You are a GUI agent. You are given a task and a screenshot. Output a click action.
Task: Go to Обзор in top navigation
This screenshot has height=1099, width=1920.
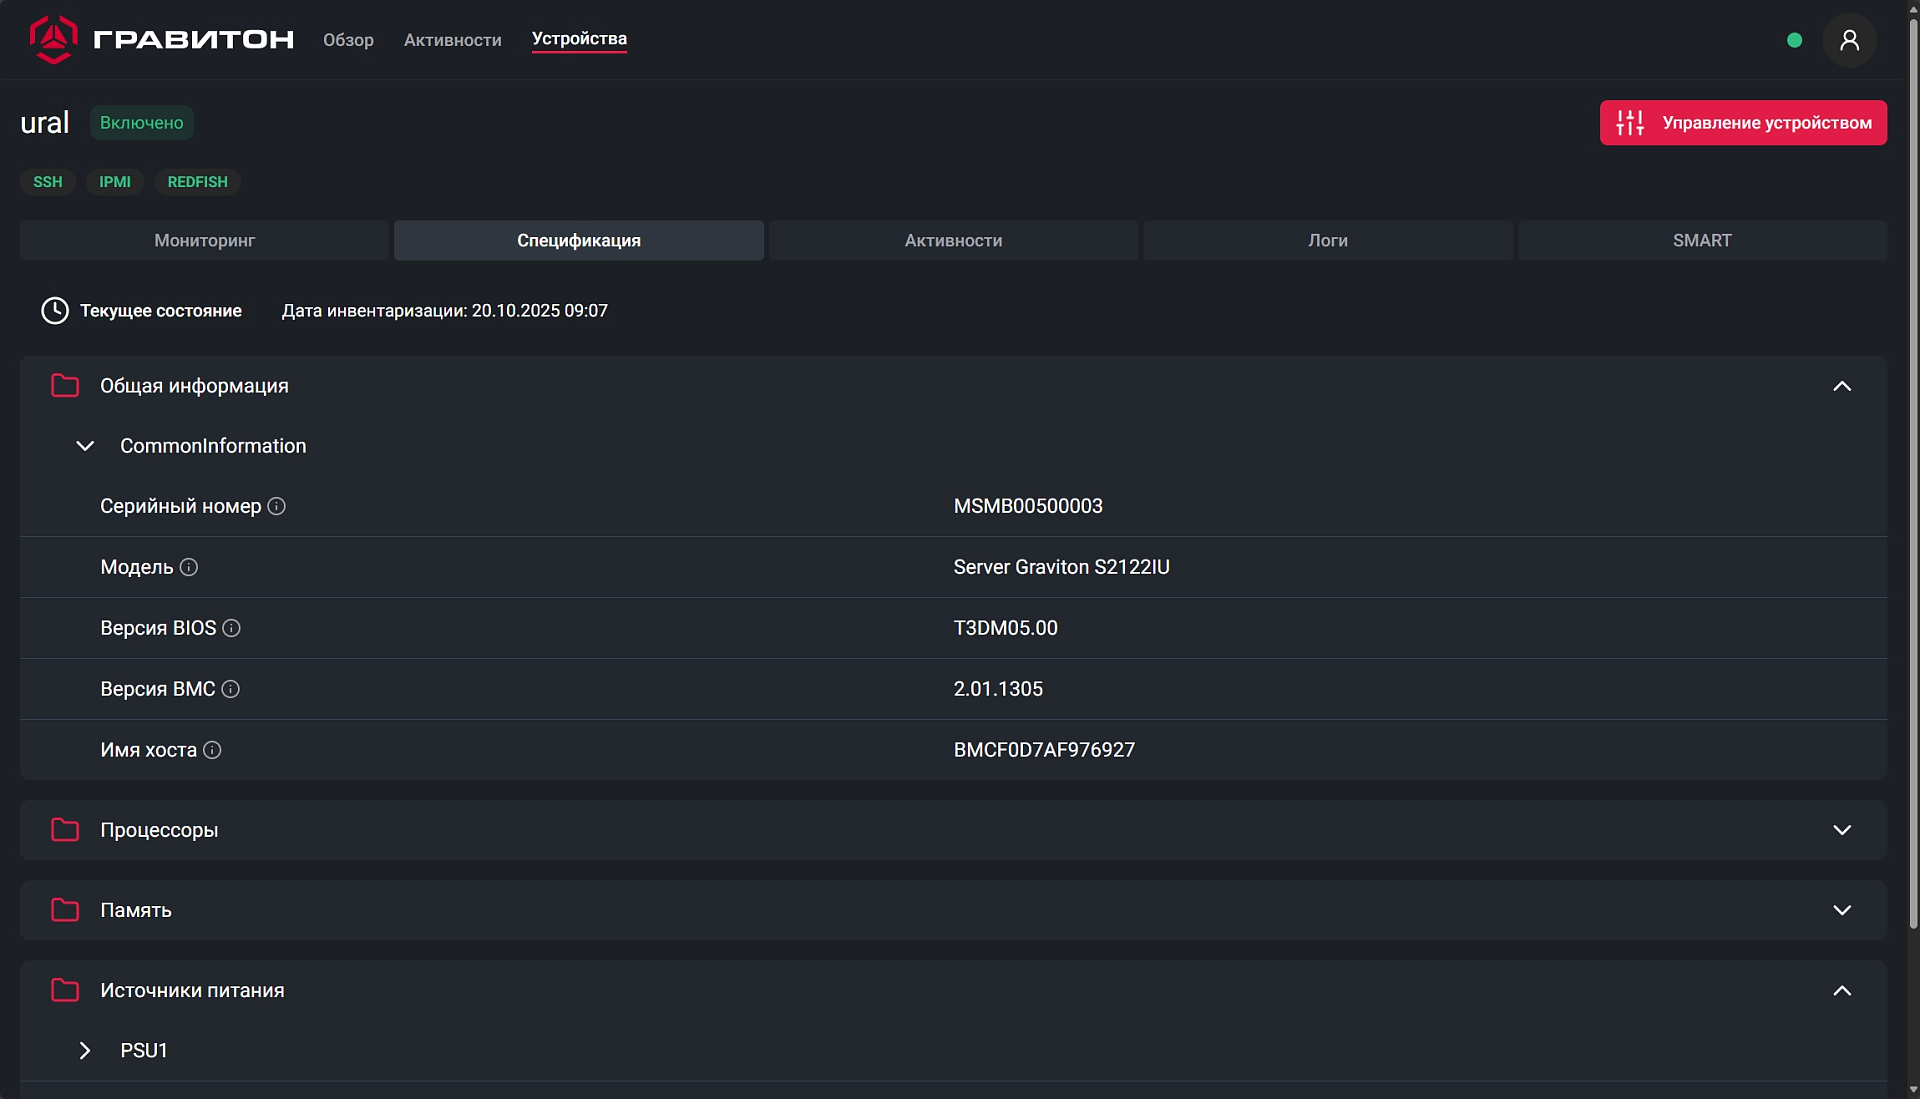[348, 40]
